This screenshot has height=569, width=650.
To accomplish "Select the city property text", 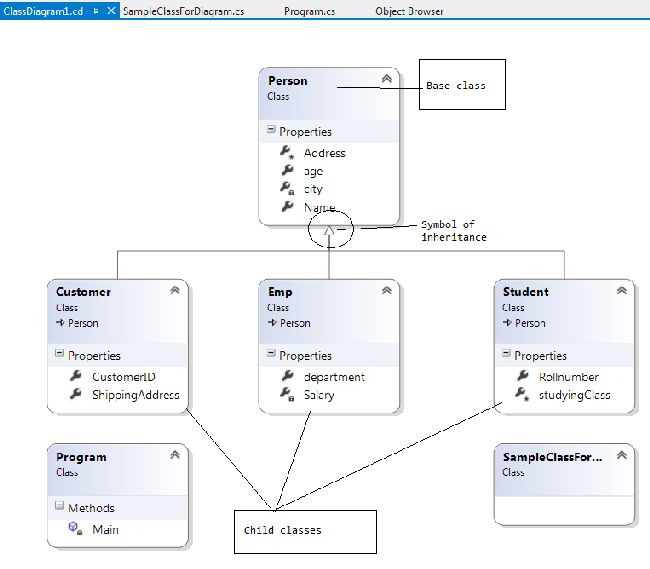I will coord(313,189).
